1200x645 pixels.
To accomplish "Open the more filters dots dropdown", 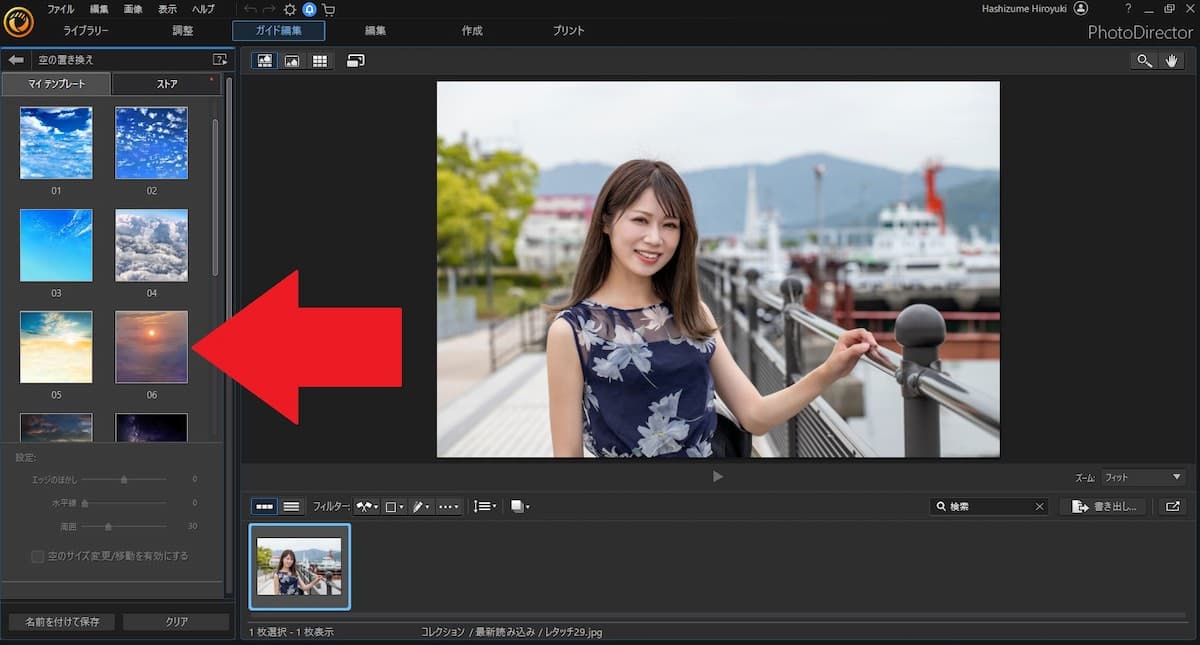I will pos(448,507).
